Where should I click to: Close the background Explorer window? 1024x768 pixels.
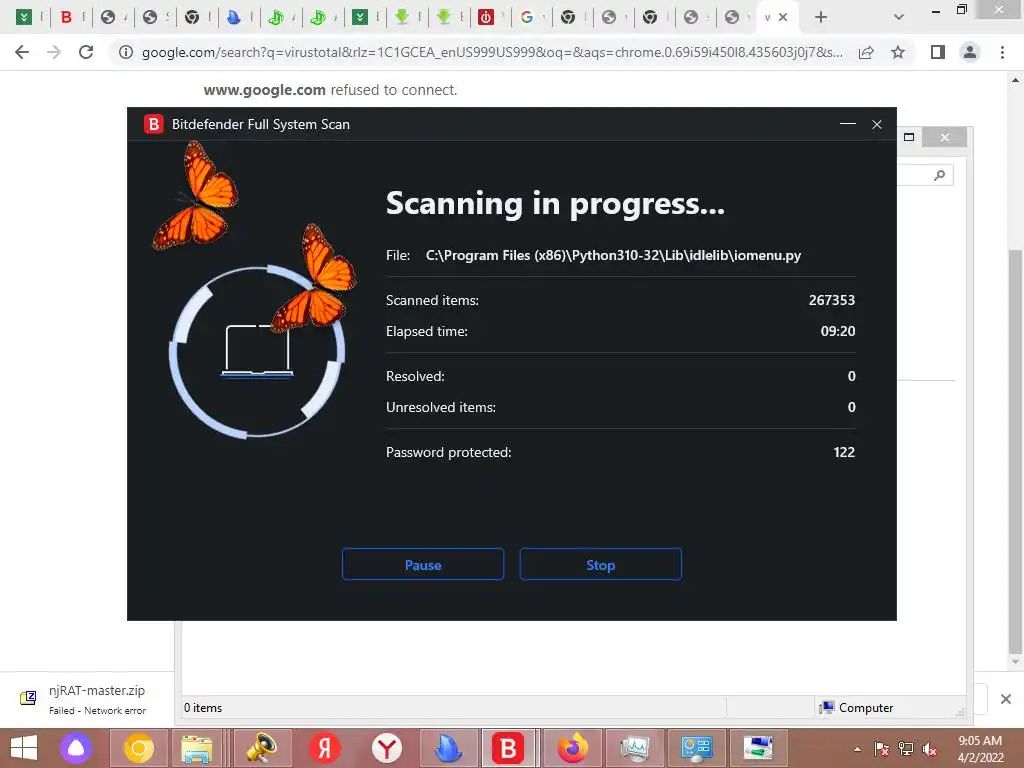tap(944, 137)
